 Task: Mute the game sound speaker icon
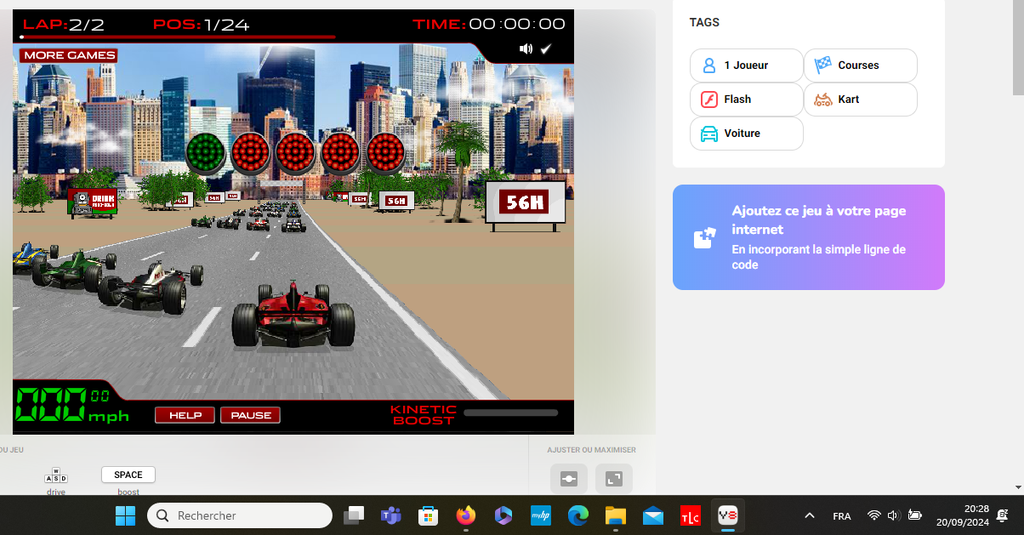(526, 49)
